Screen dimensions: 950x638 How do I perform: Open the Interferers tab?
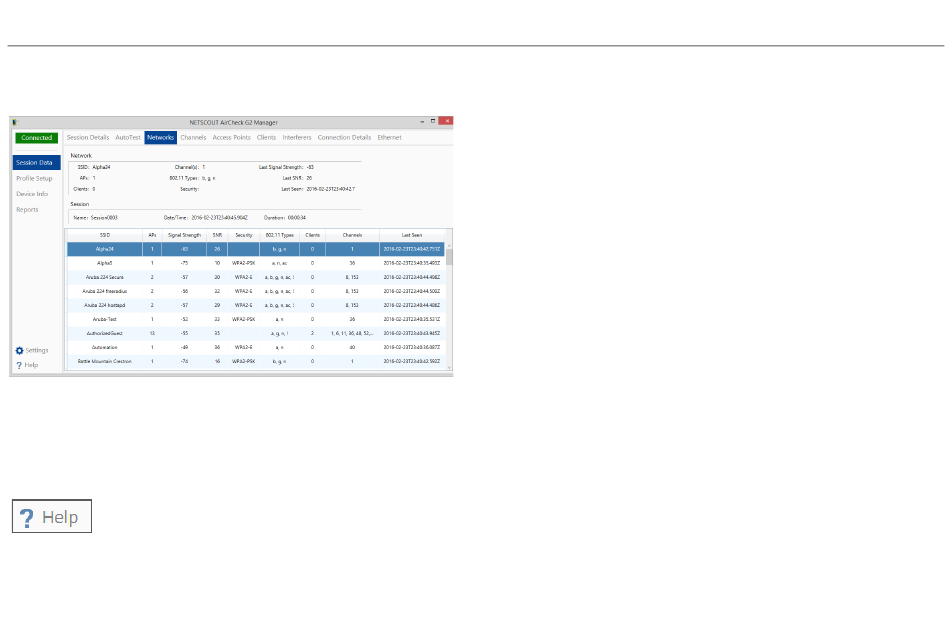[297, 138]
